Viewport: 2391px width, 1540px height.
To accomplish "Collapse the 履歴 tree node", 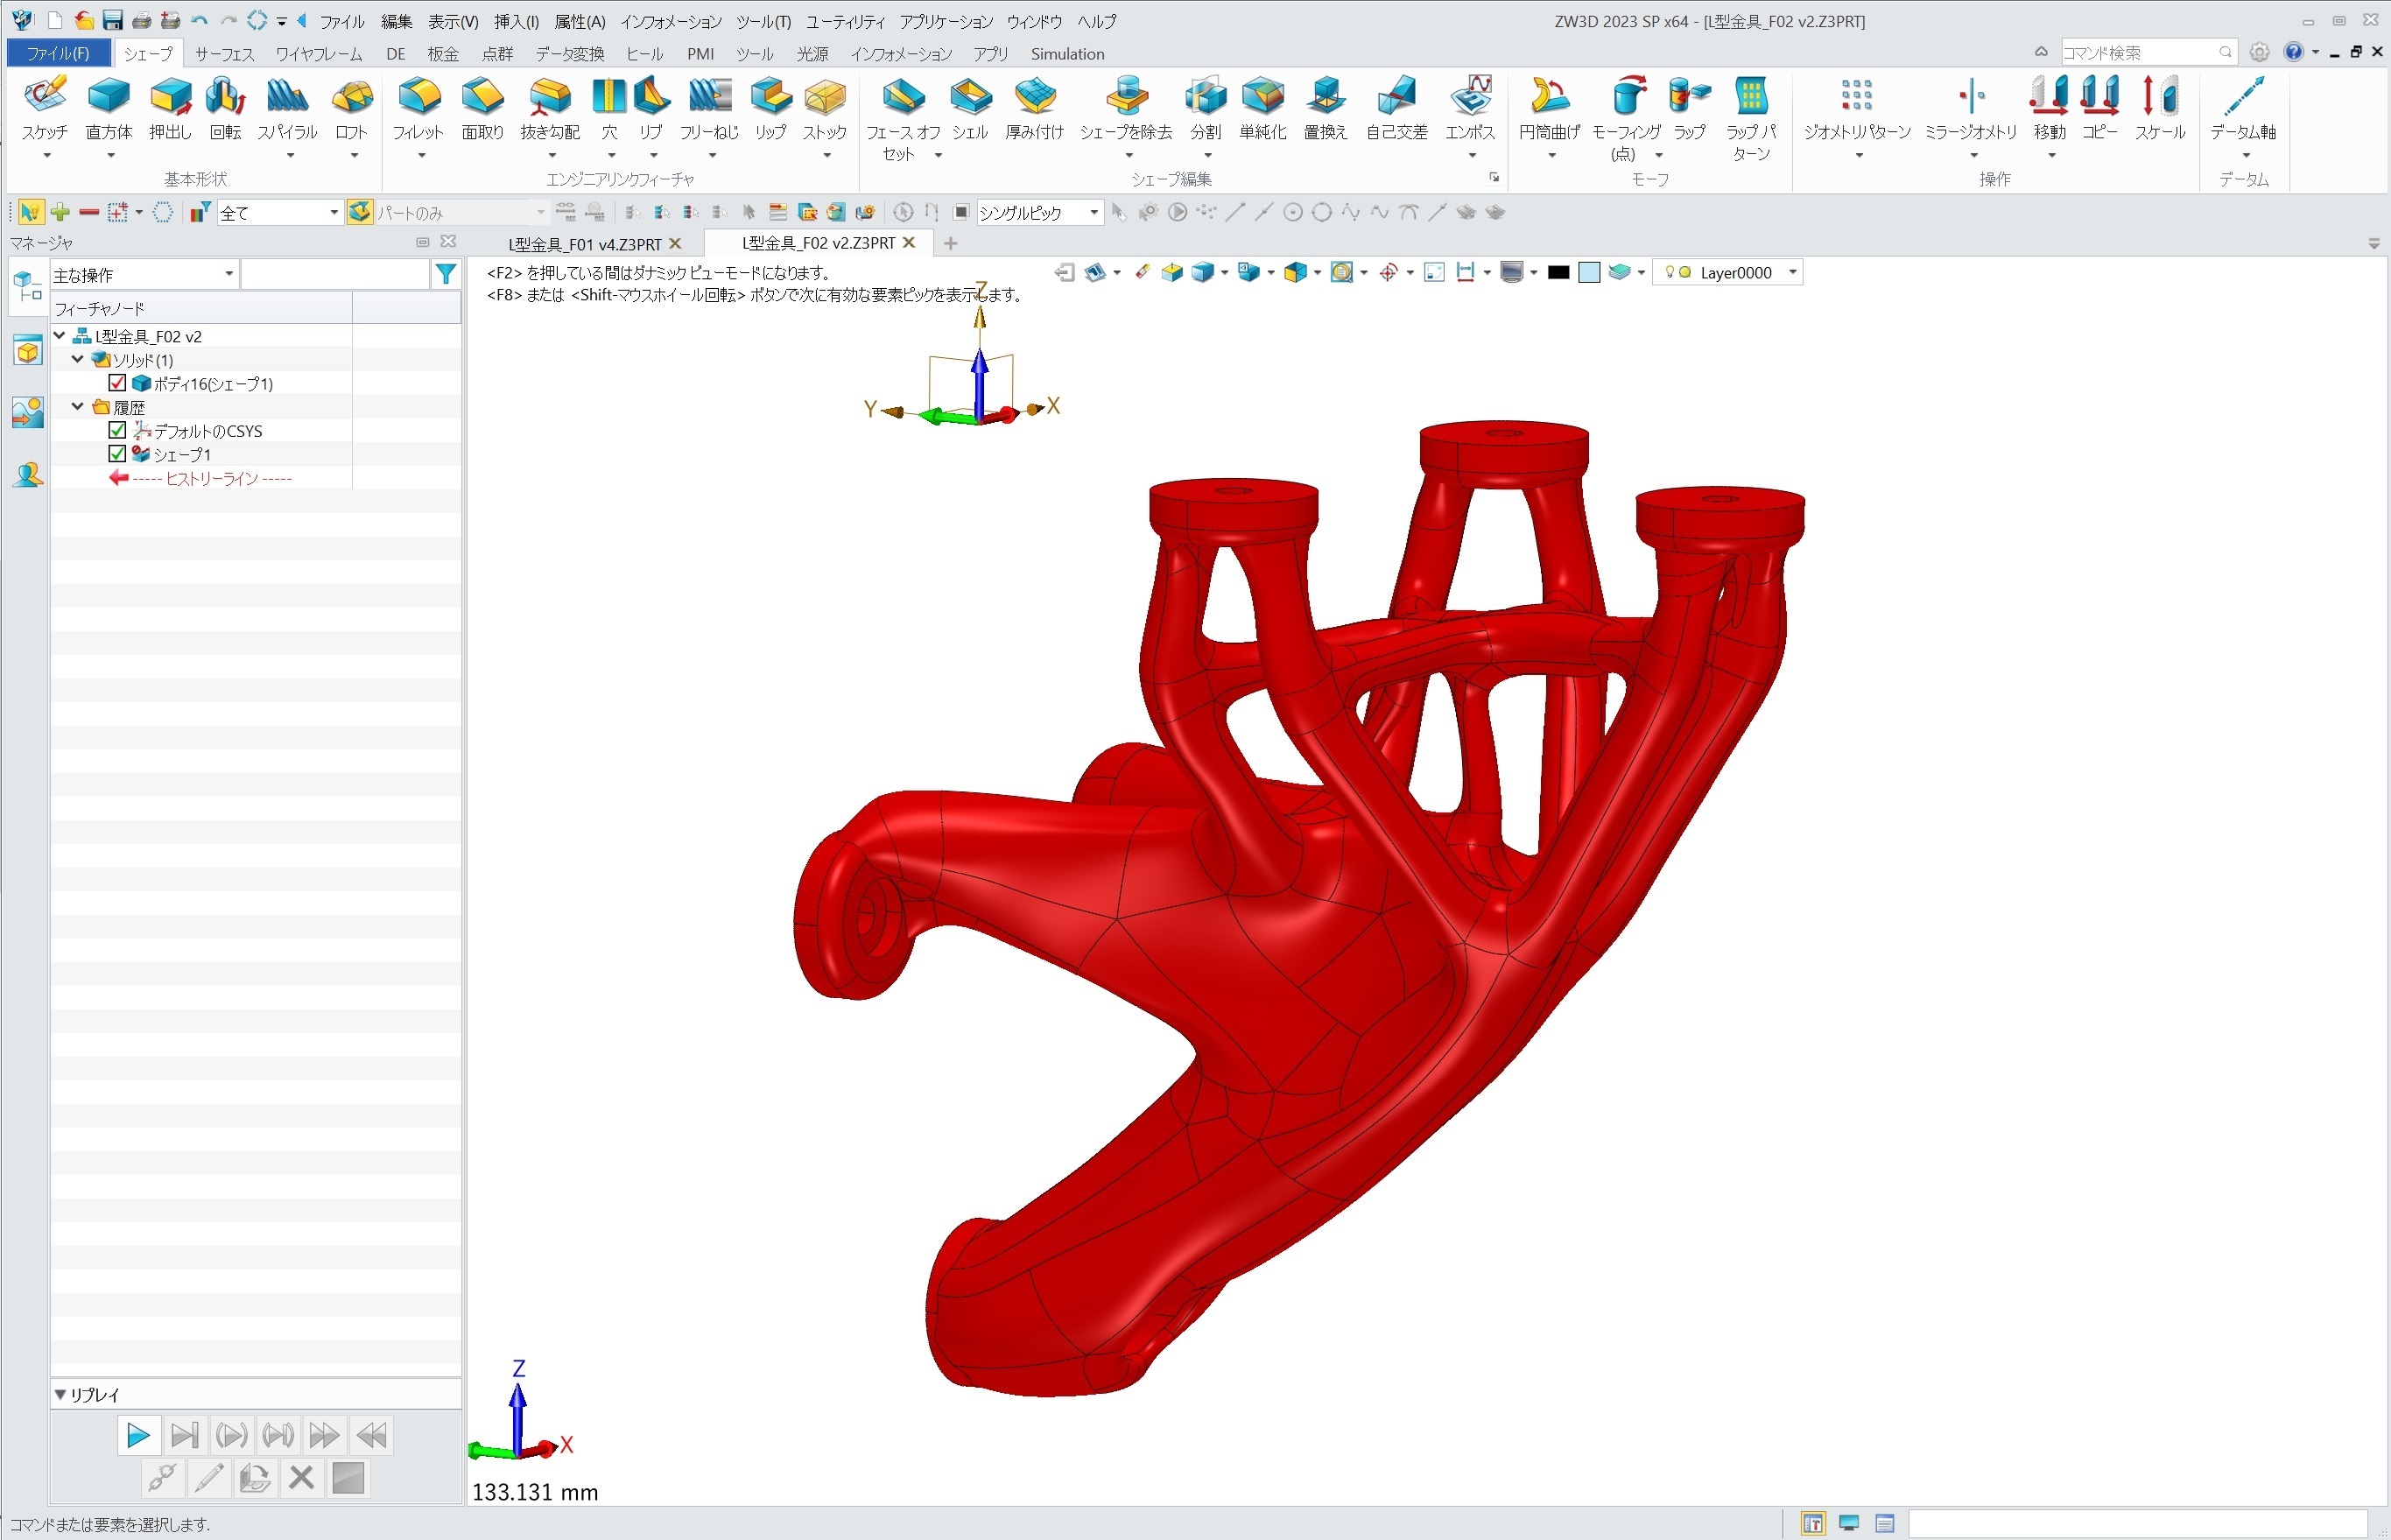I will (78, 407).
